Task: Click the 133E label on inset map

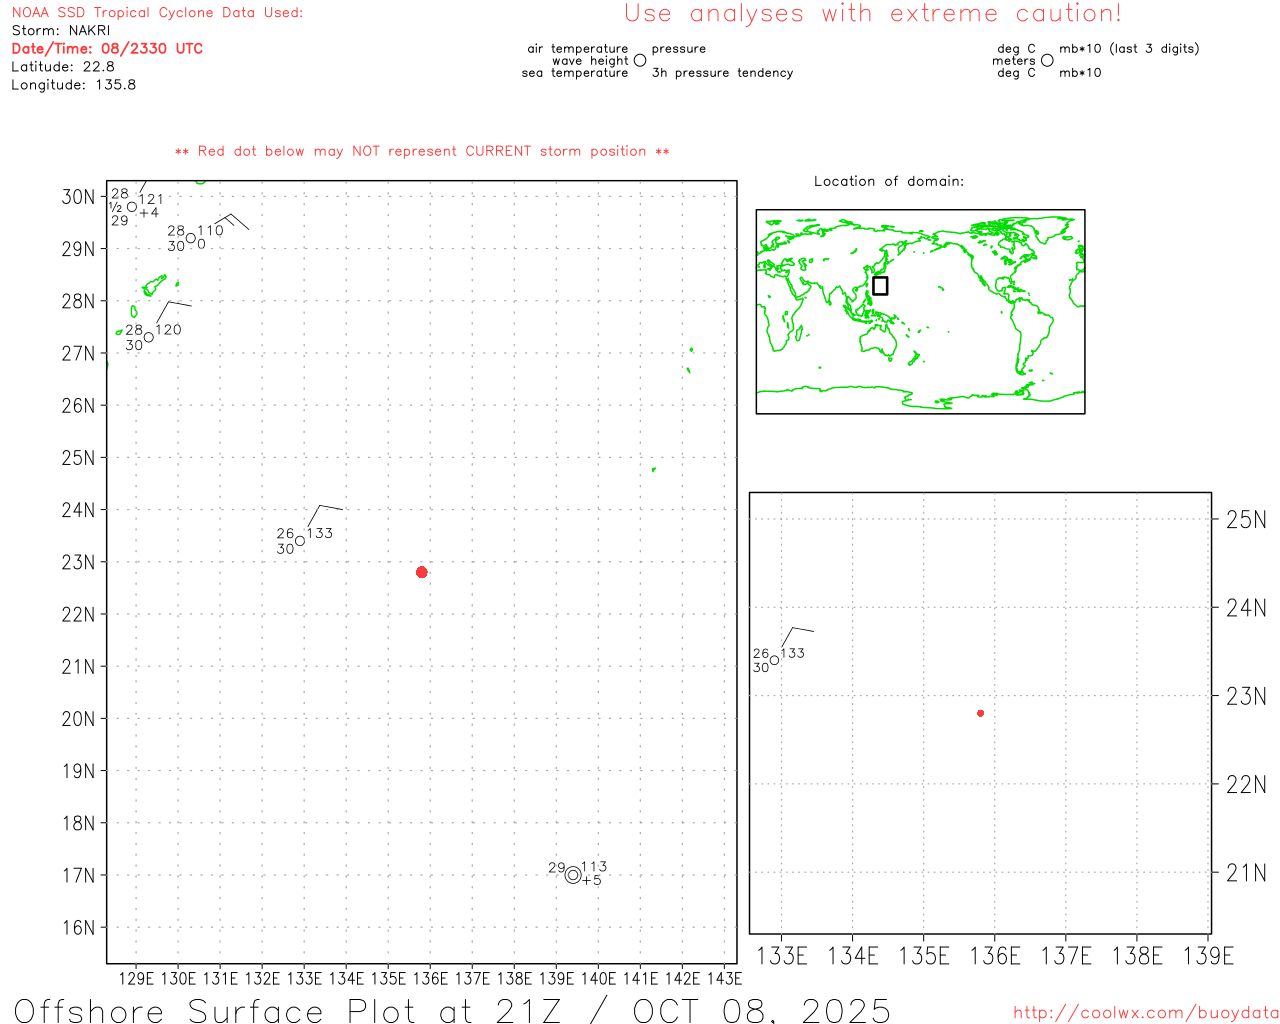Action: click(x=781, y=956)
